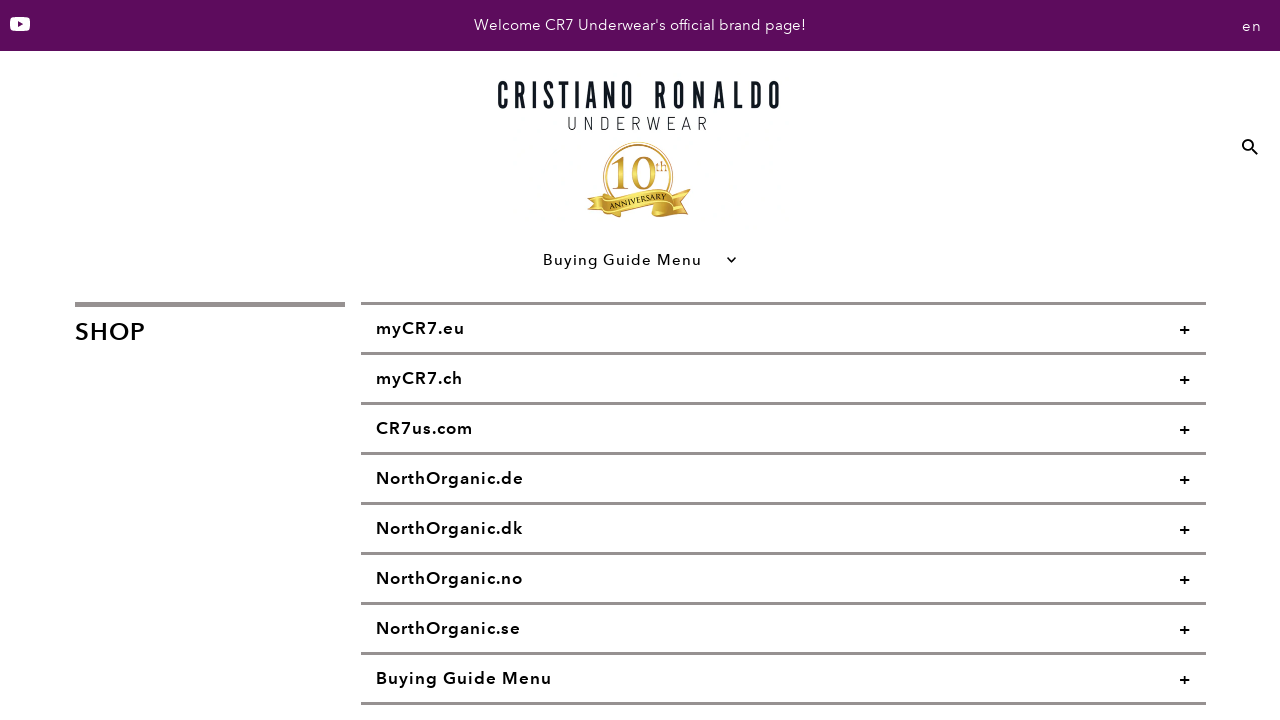Click the SHOP section heading
Viewport: 1280px width, 720px height.
[x=110, y=332]
